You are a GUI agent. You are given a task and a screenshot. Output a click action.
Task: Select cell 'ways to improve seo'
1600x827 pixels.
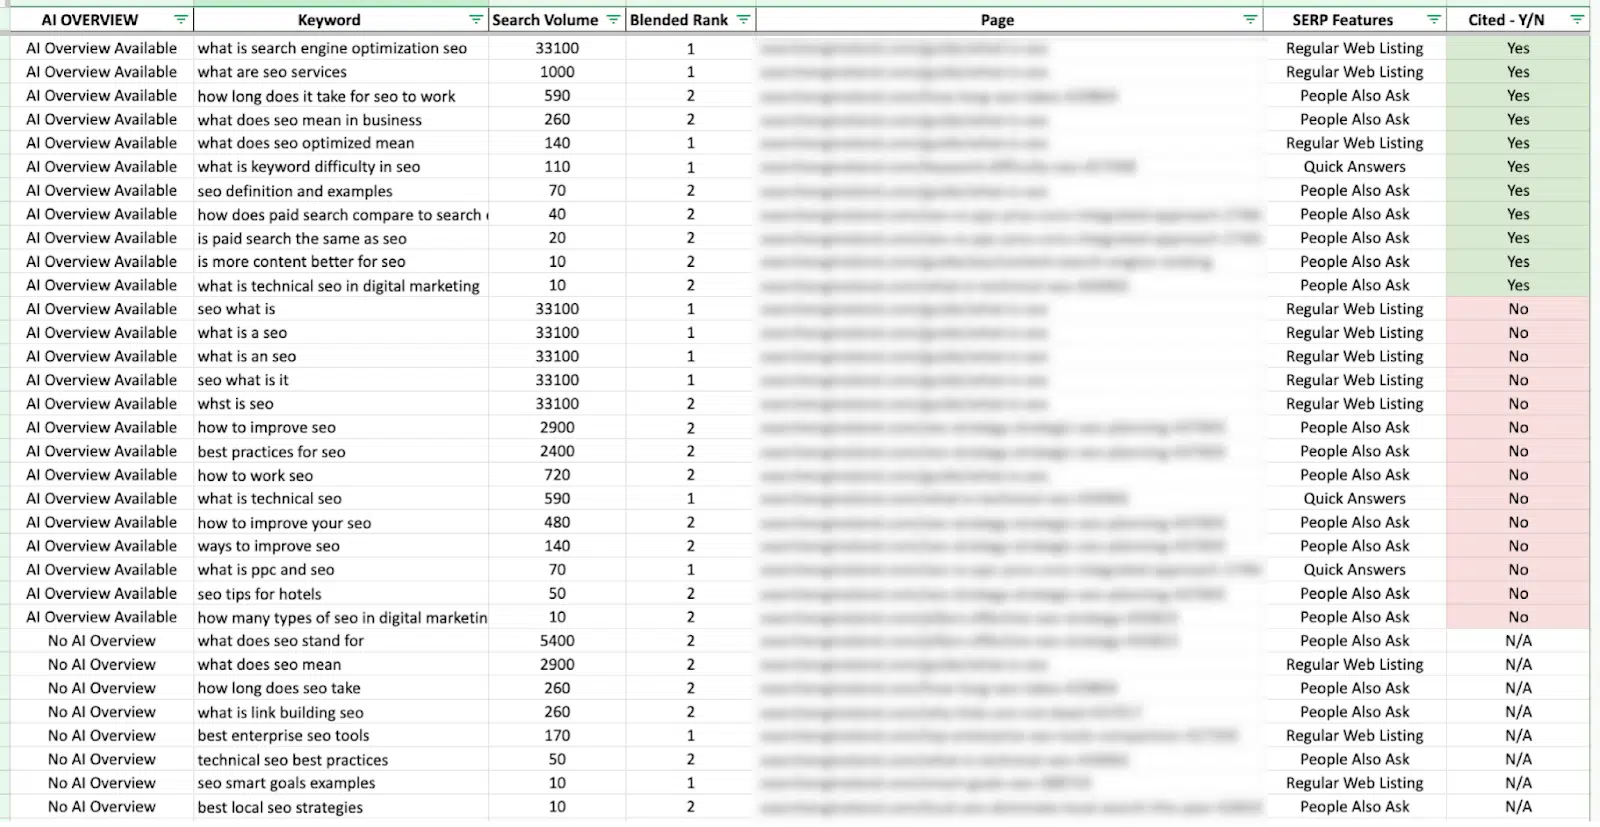[341, 546]
